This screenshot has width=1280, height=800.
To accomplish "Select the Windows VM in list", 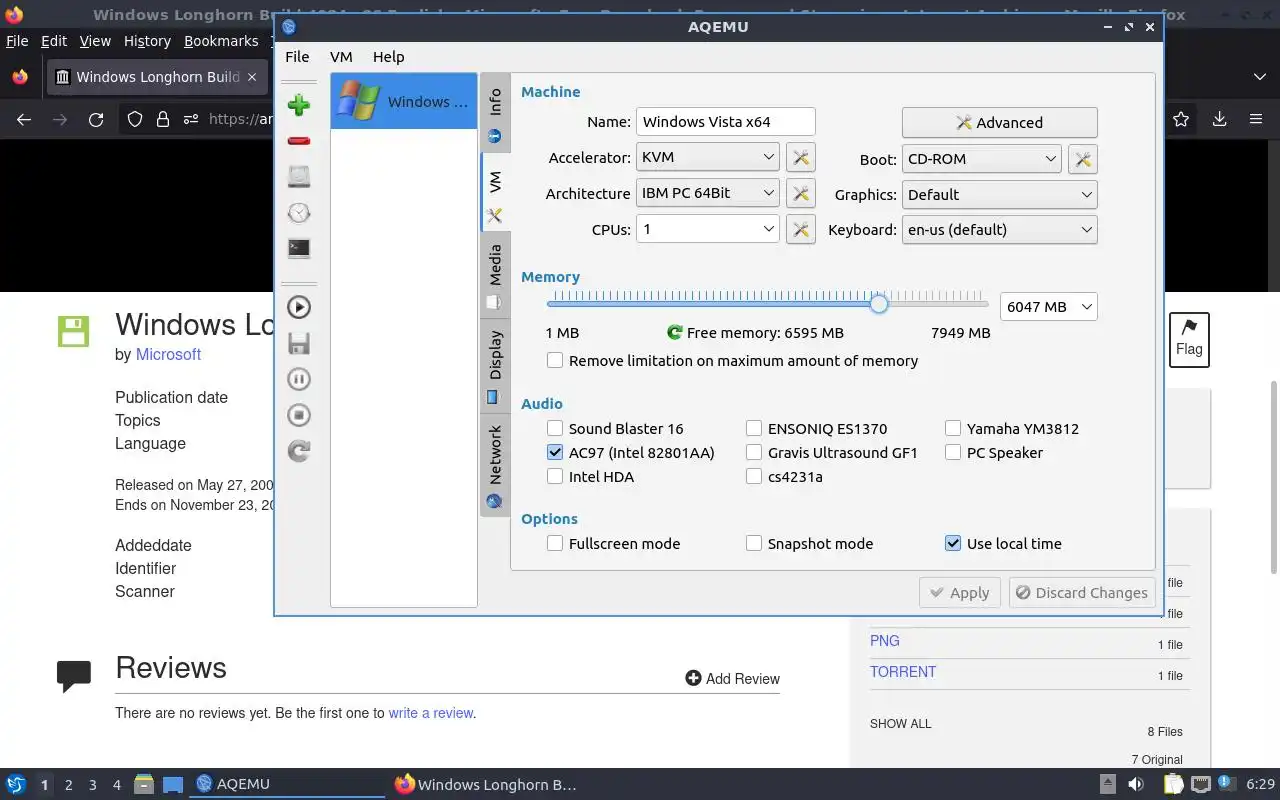I will 404,101.
